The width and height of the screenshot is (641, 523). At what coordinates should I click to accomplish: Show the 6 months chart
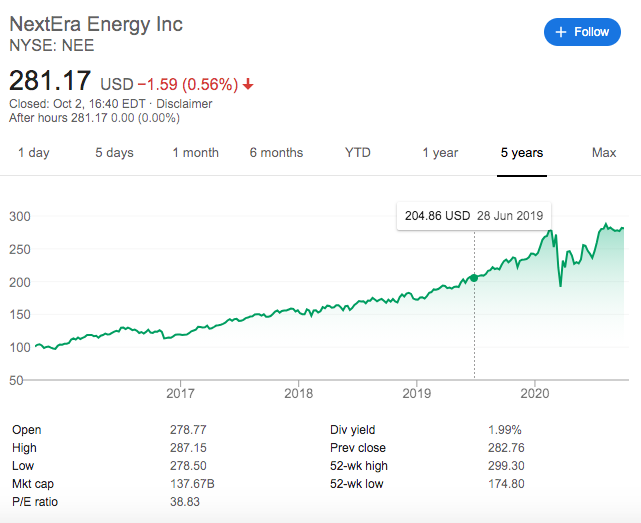[x=276, y=153]
